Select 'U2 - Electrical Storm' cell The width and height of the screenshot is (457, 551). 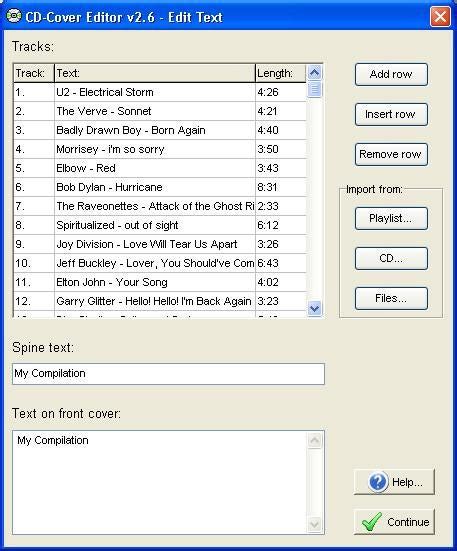click(155, 92)
